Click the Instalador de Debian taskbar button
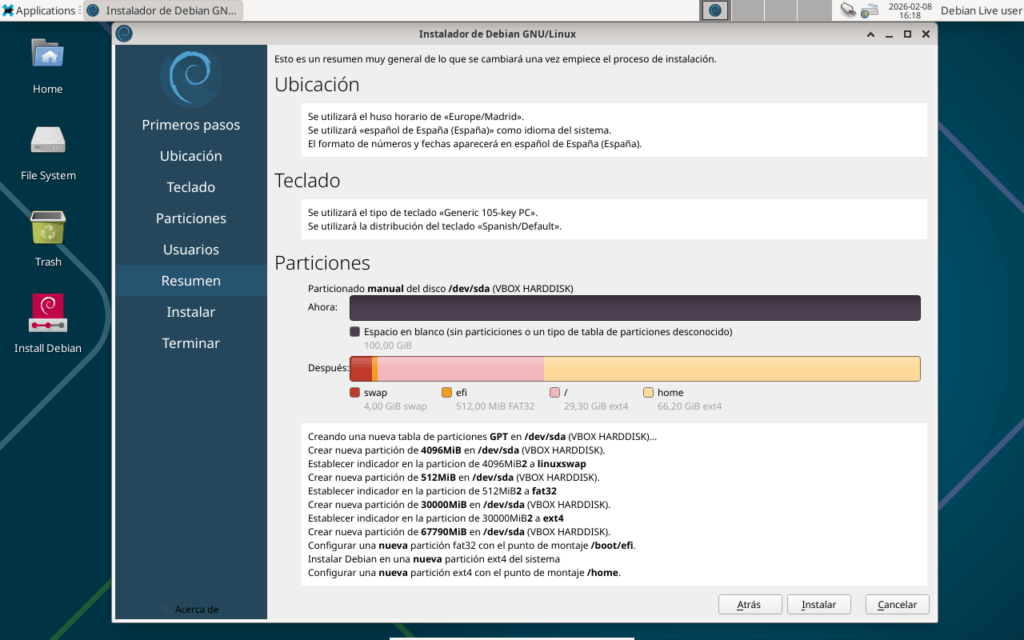The image size is (1024, 640). [163, 11]
